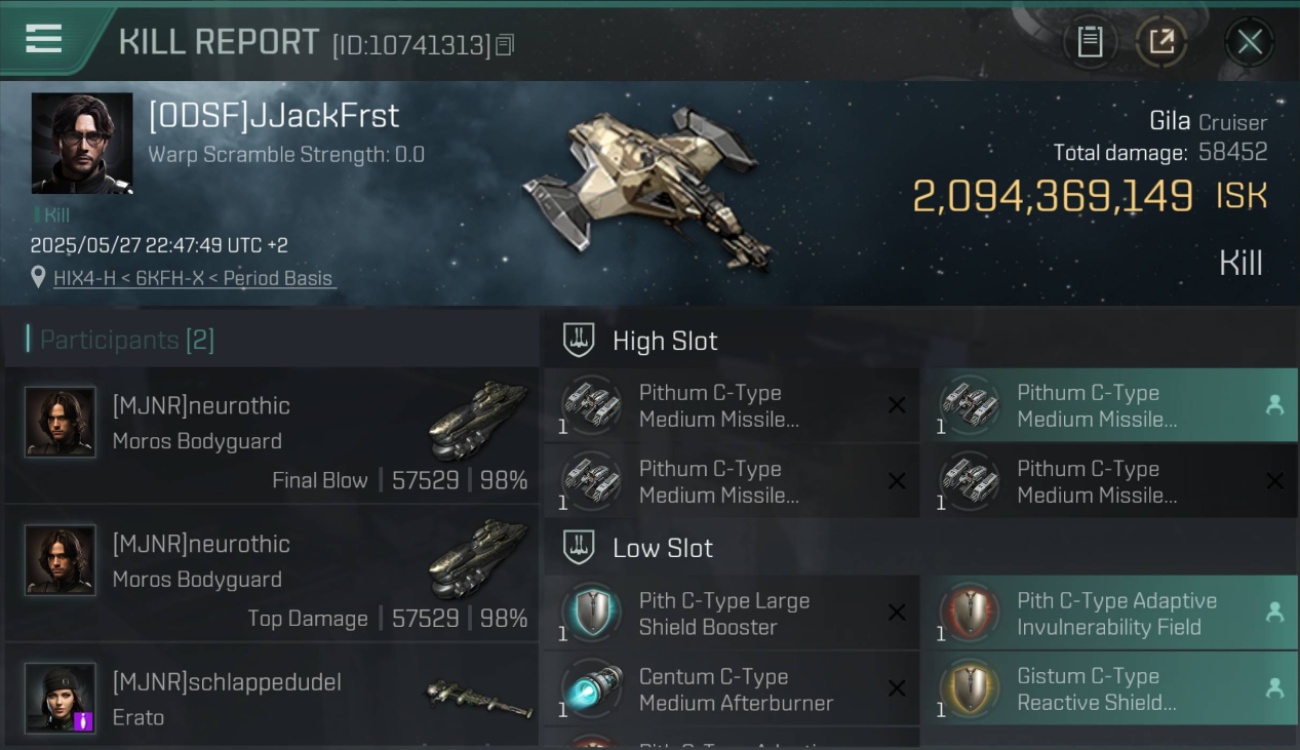Select the Erato ship icon
This screenshot has width=1300, height=750.
click(479, 699)
